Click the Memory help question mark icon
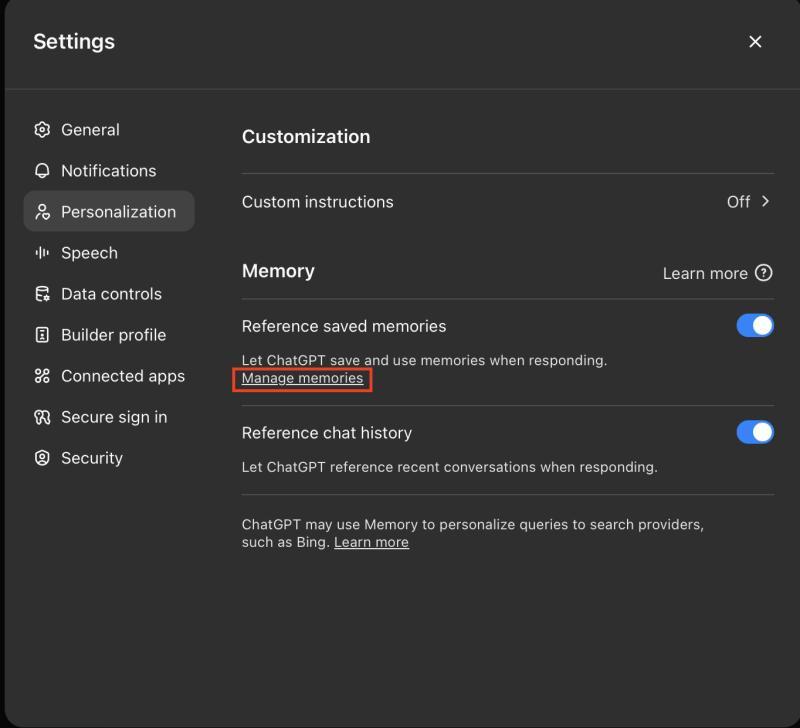 coord(764,273)
